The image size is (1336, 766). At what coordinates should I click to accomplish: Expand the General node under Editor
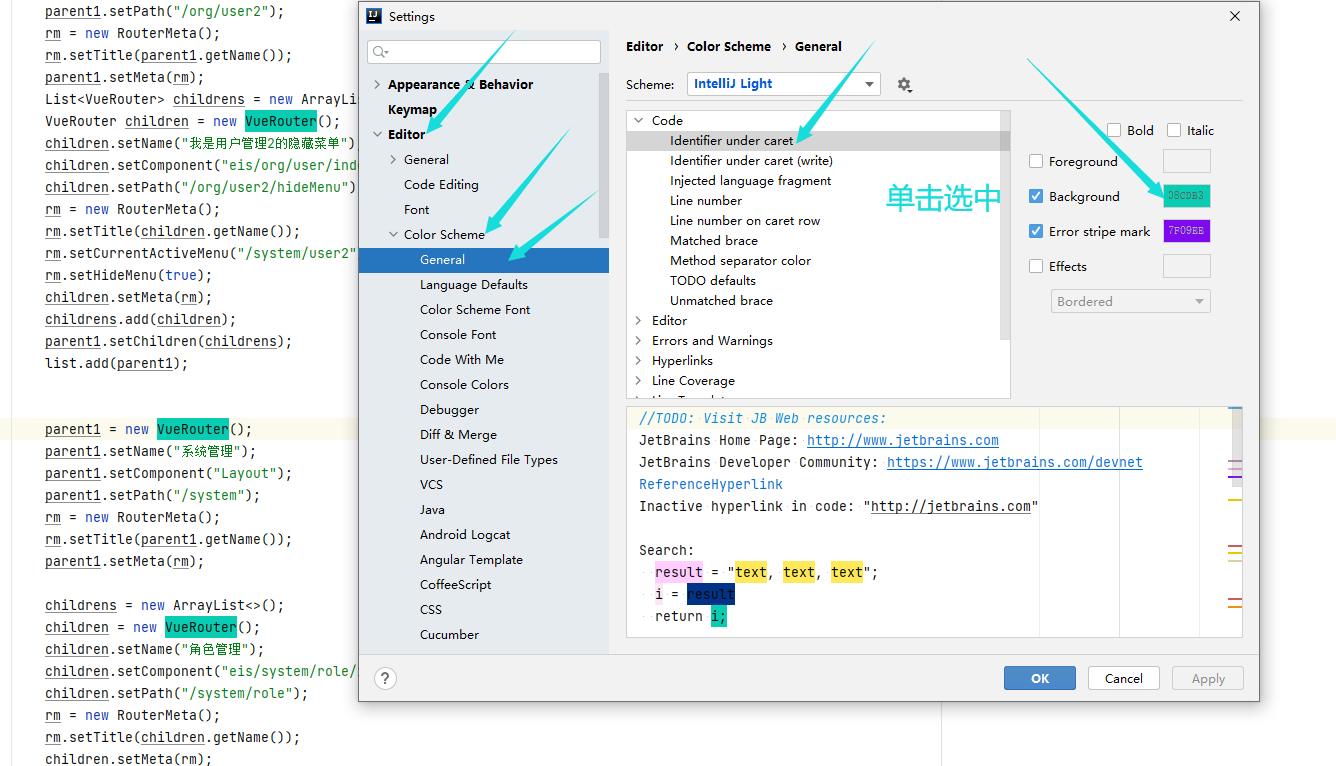(394, 159)
